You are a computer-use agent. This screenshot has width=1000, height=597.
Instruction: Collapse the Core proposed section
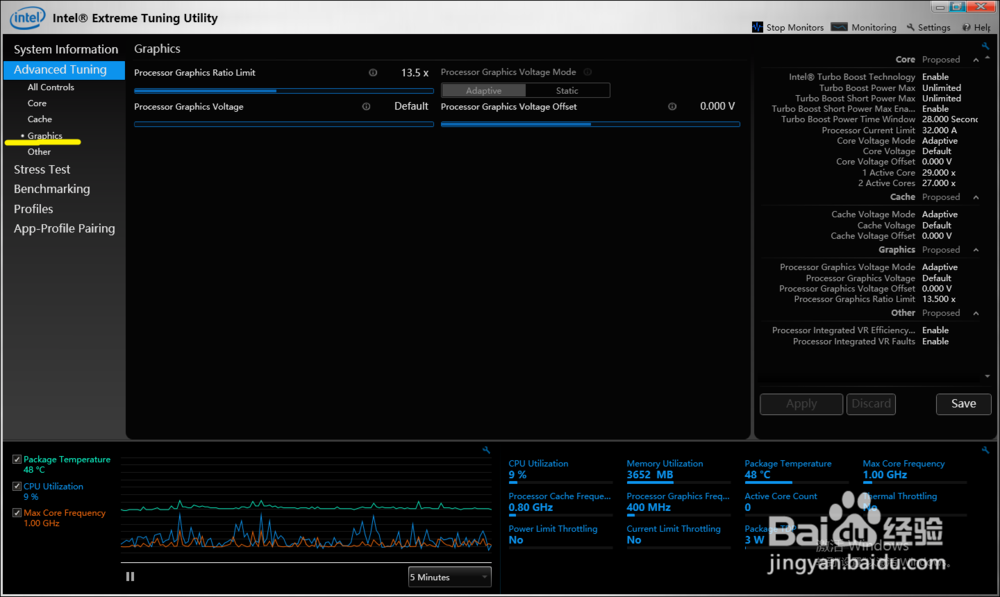(976, 59)
